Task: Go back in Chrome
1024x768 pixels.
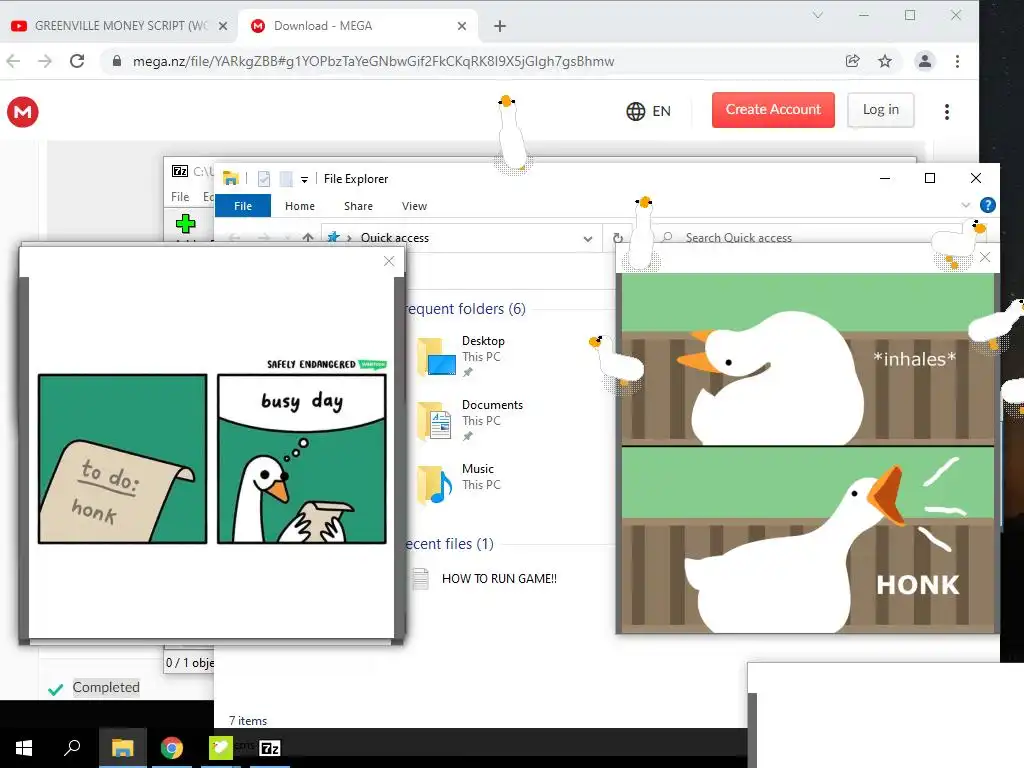Action: point(14,61)
